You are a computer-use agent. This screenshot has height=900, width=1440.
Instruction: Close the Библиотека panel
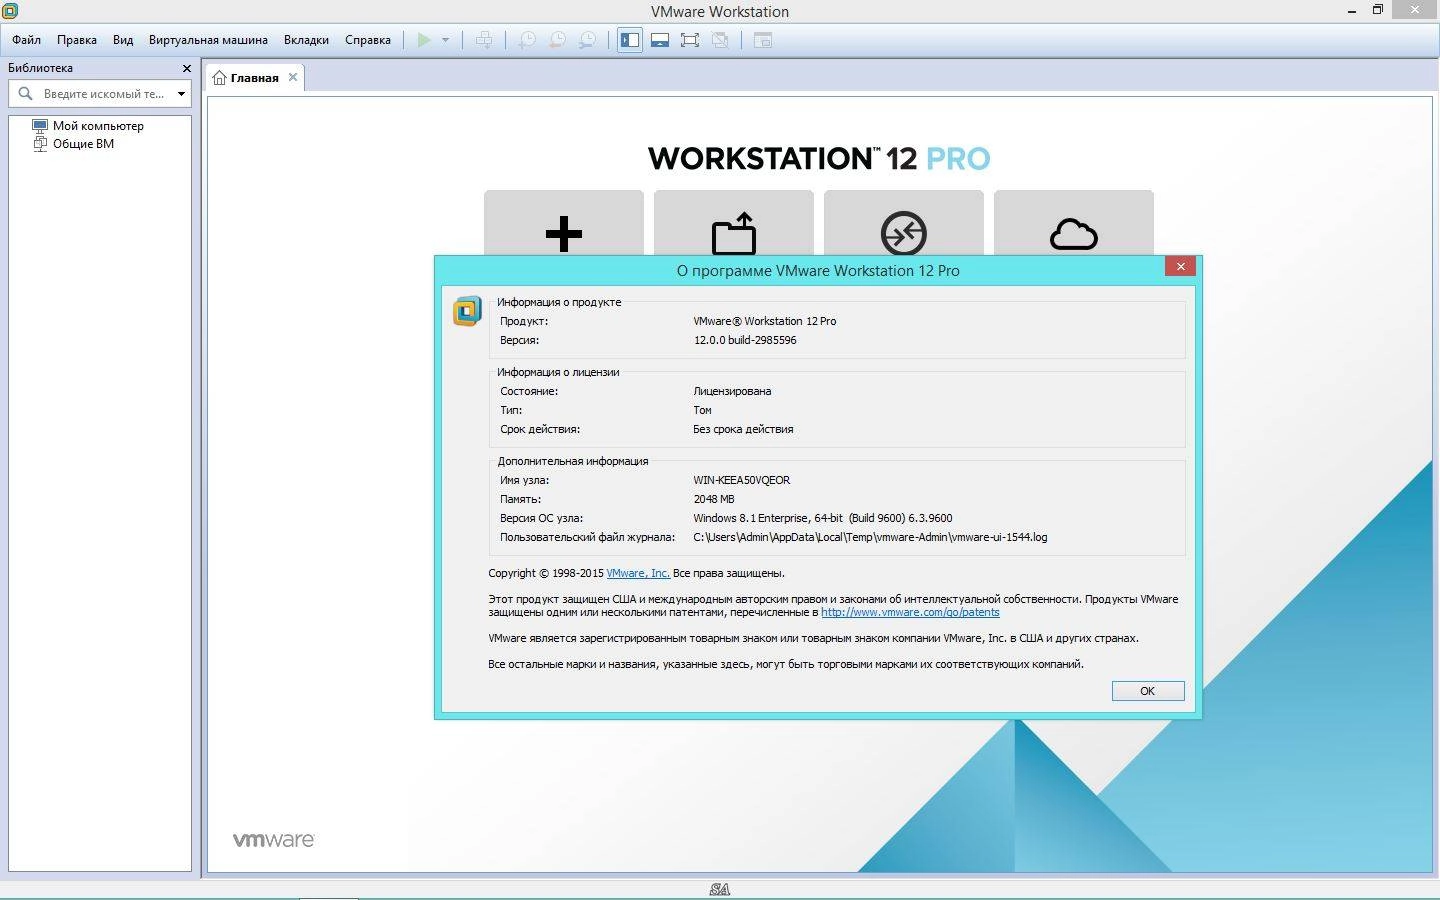(187, 68)
